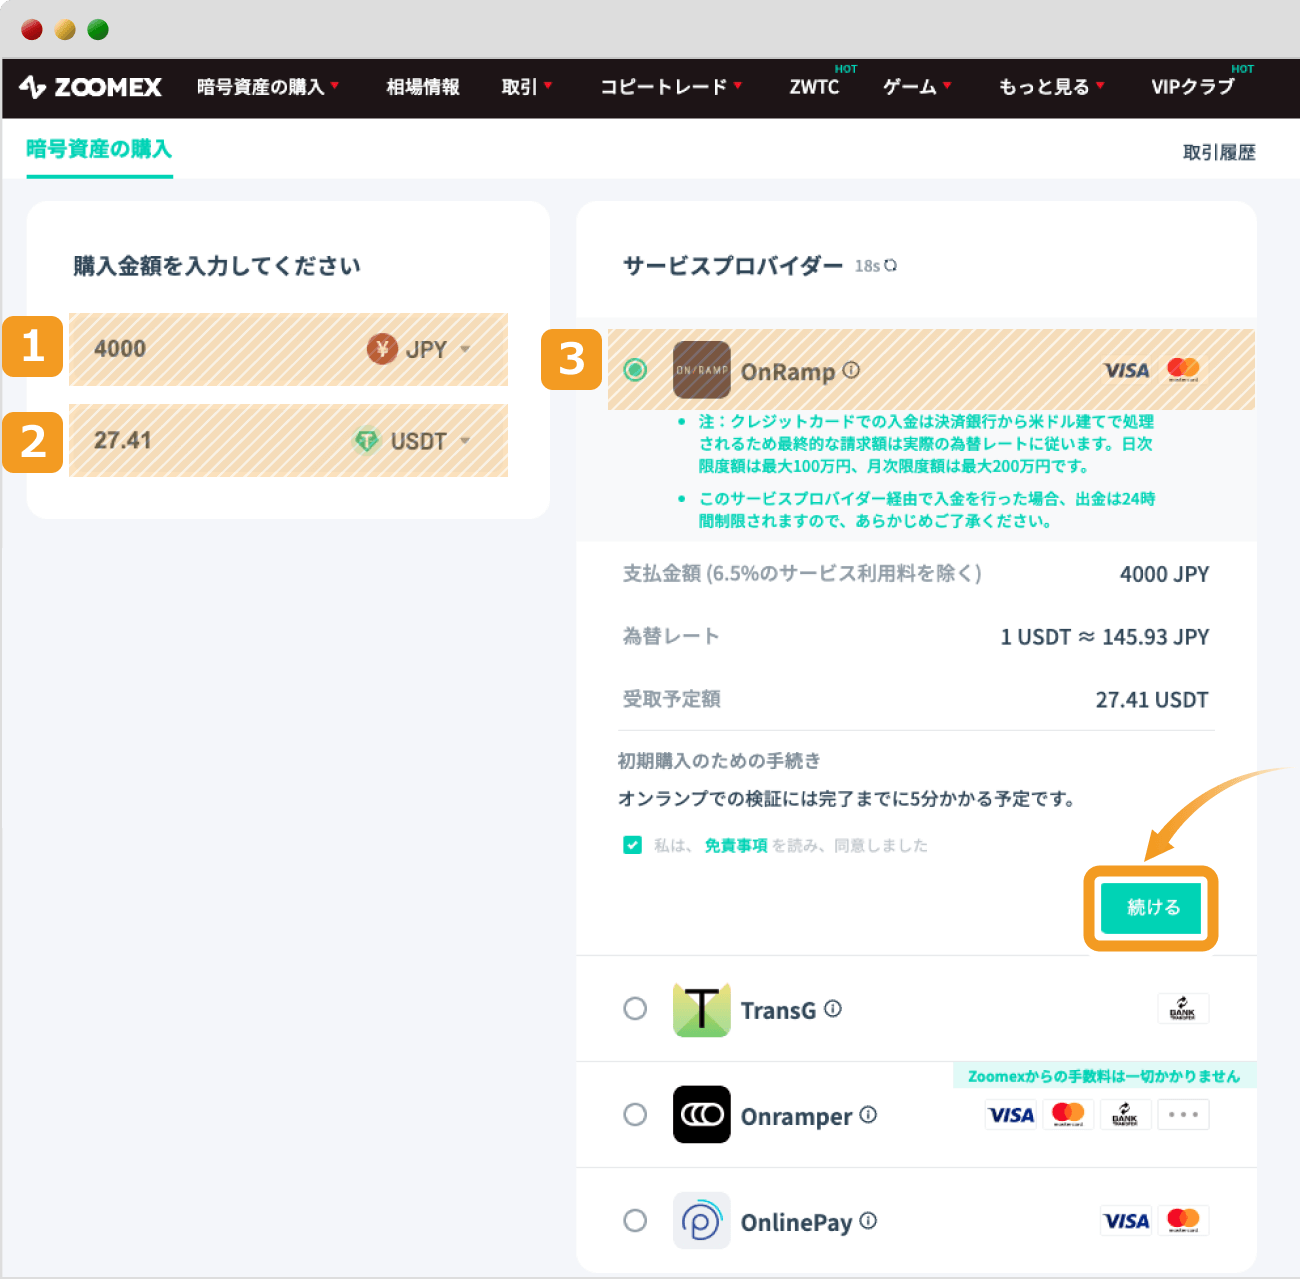Screen dimensions: 1300x1279
Task: Click the OnlinePay provider name
Action: tap(796, 1222)
